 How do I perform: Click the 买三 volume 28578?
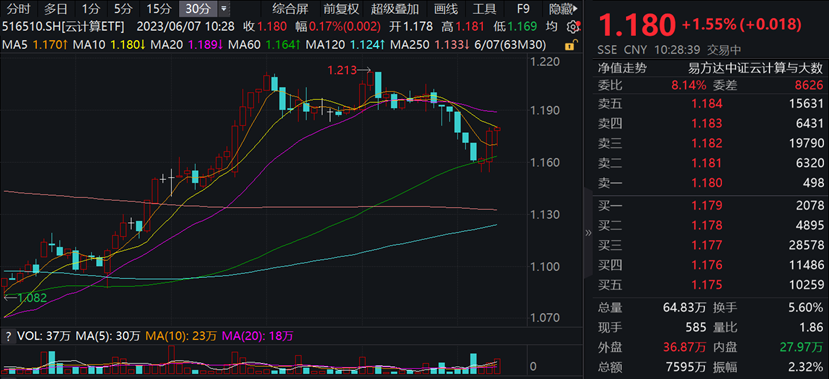click(x=807, y=245)
